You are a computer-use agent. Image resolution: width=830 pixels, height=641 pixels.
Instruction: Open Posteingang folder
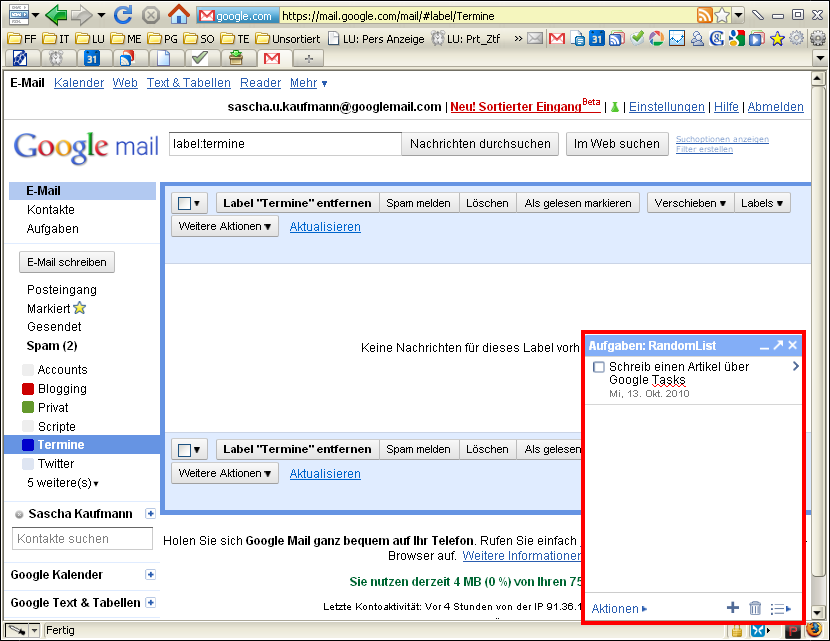(62, 290)
